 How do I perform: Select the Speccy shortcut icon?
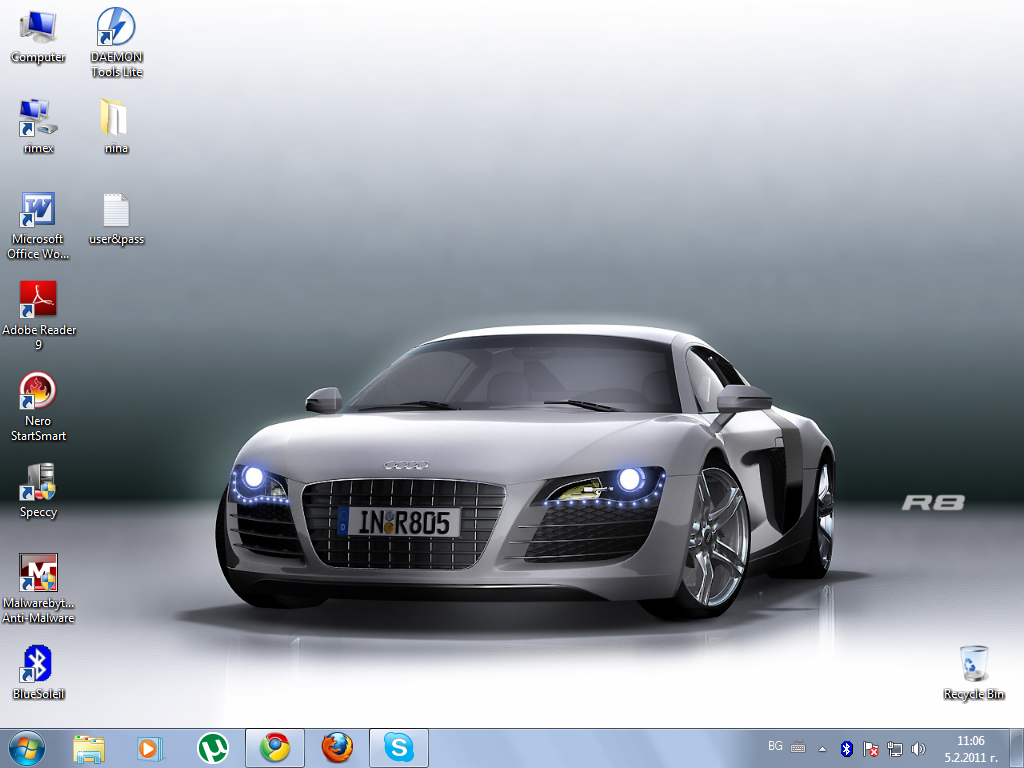pyautogui.click(x=38, y=491)
